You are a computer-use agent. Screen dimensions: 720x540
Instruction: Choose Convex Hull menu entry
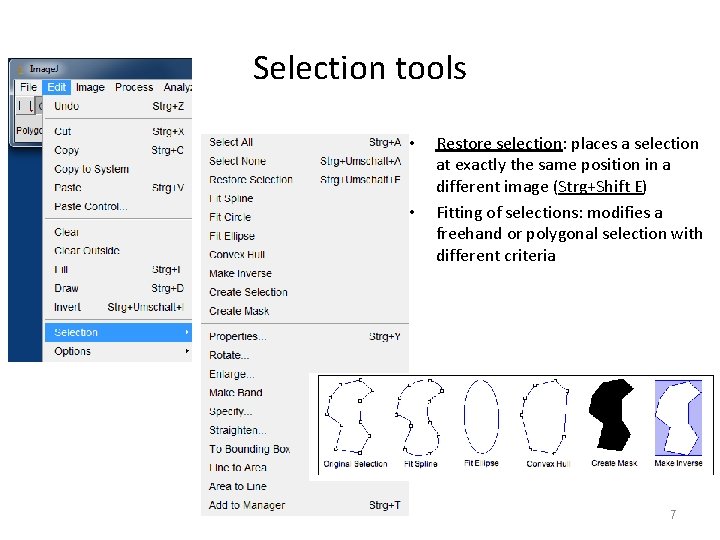(x=305, y=254)
